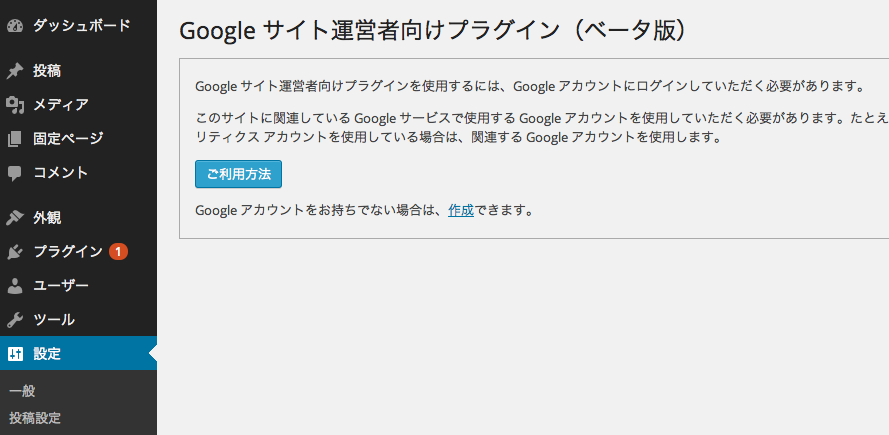889x435 pixels.
Task: Click the sliders icon beside 設定
Action: tap(15, 354)
